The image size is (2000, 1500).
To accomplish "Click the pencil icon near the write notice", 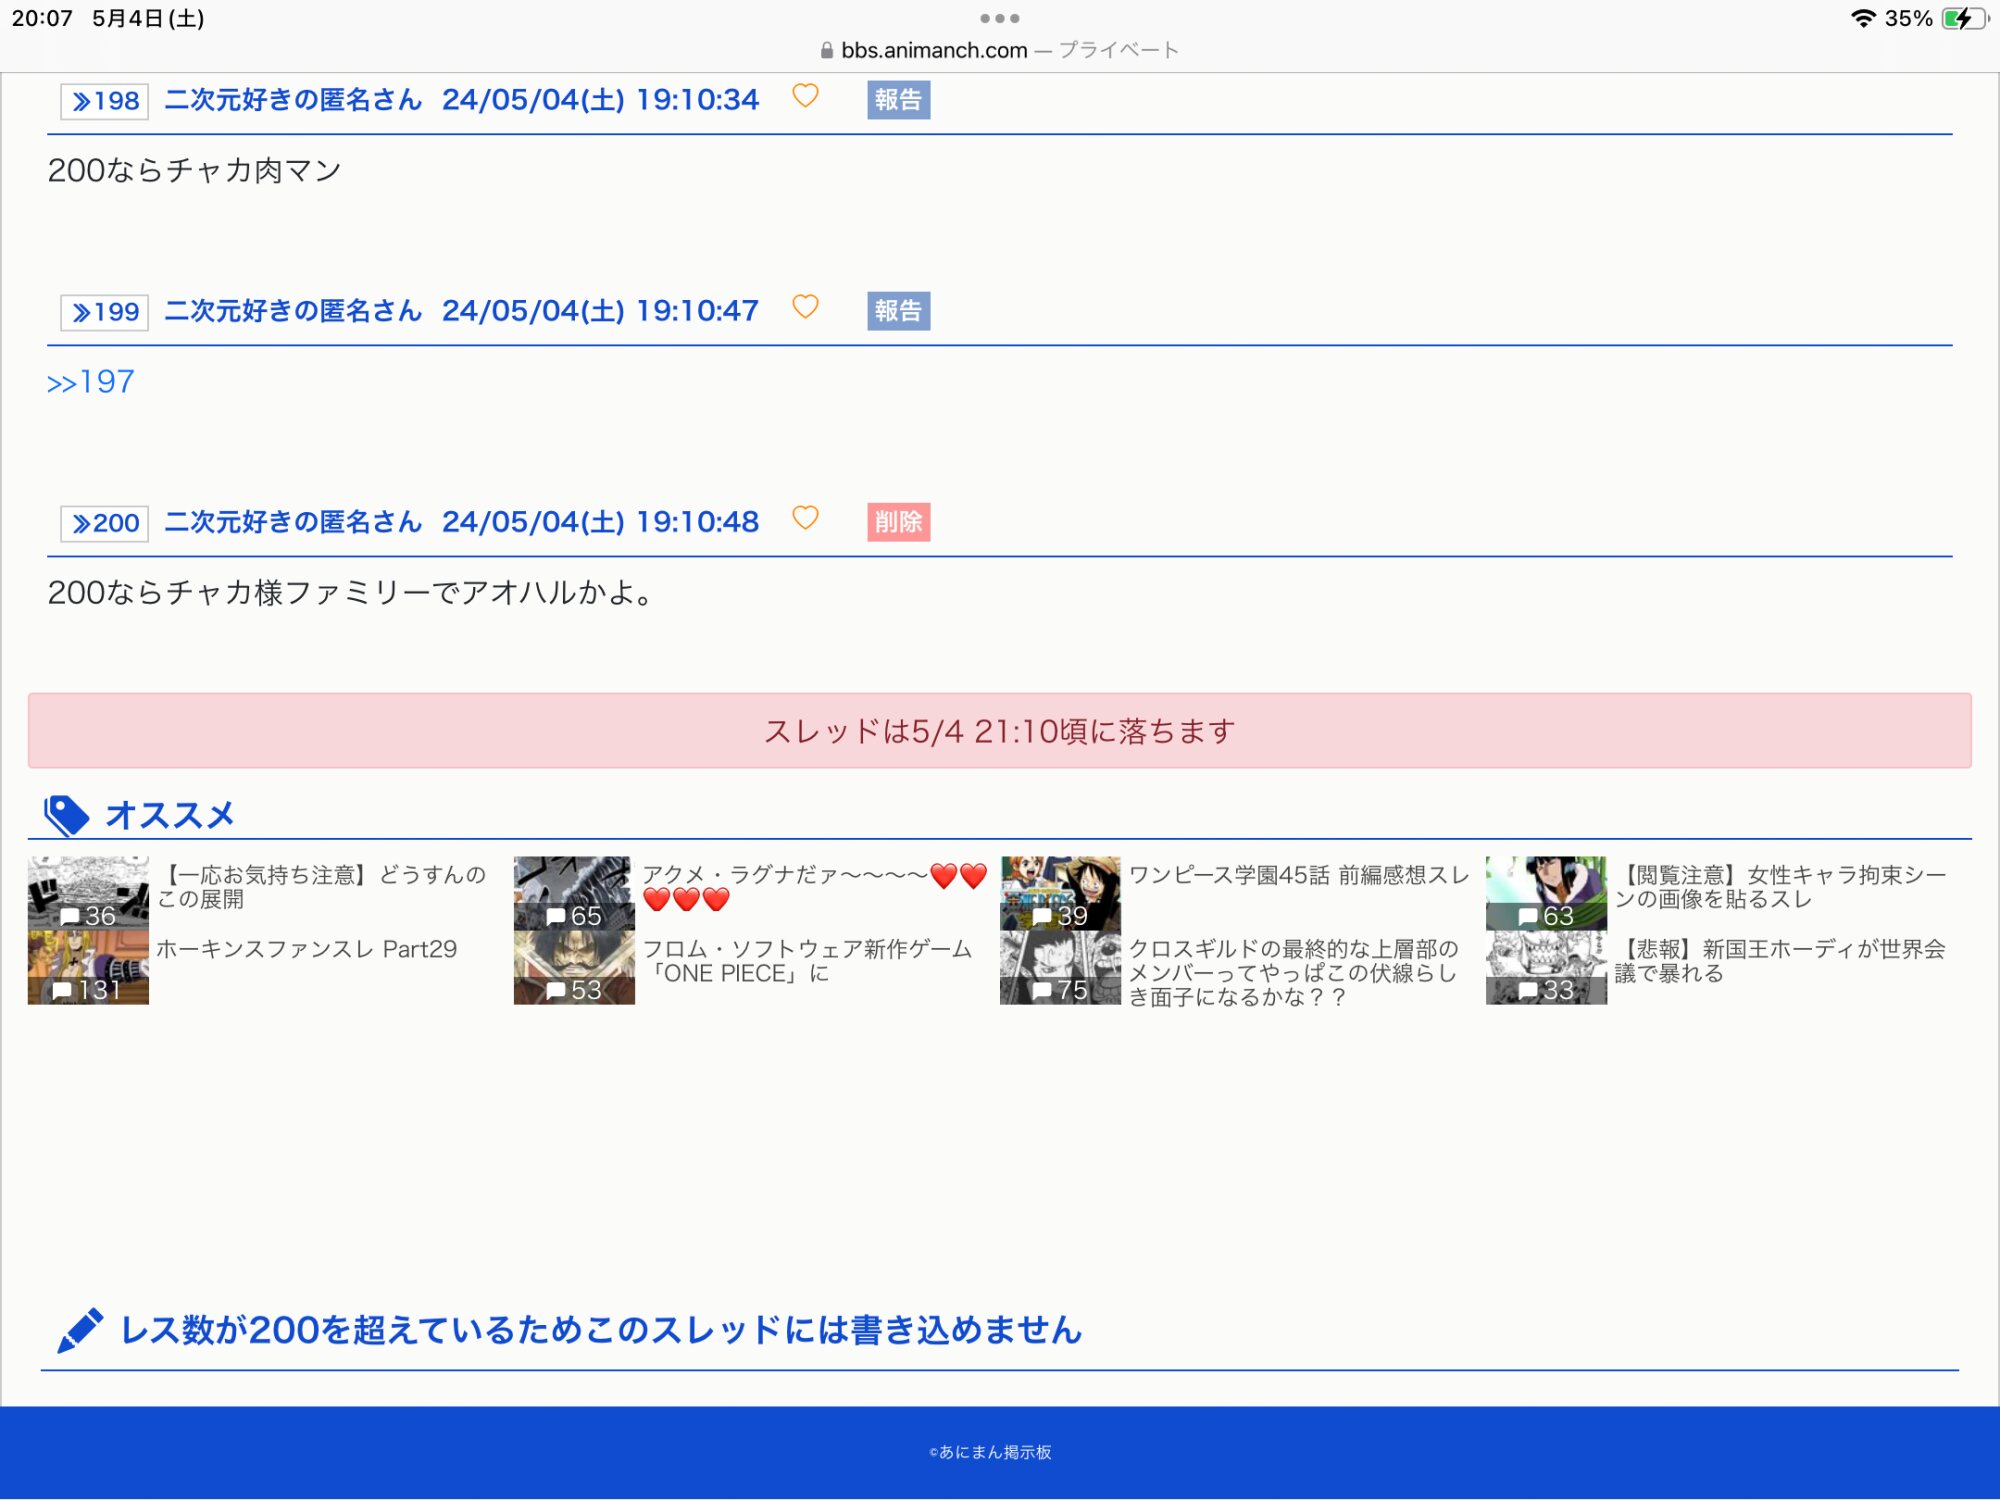I will pos(80,1330).
